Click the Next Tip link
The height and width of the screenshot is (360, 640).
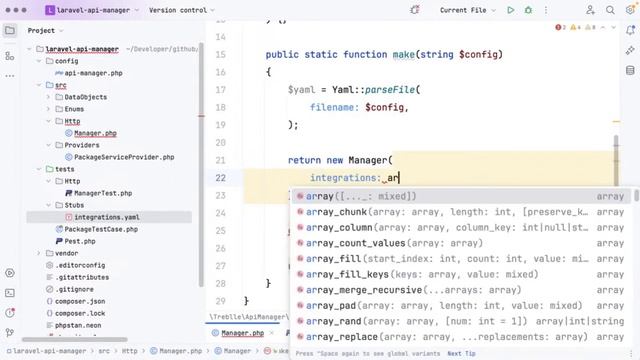click(461, 353)
